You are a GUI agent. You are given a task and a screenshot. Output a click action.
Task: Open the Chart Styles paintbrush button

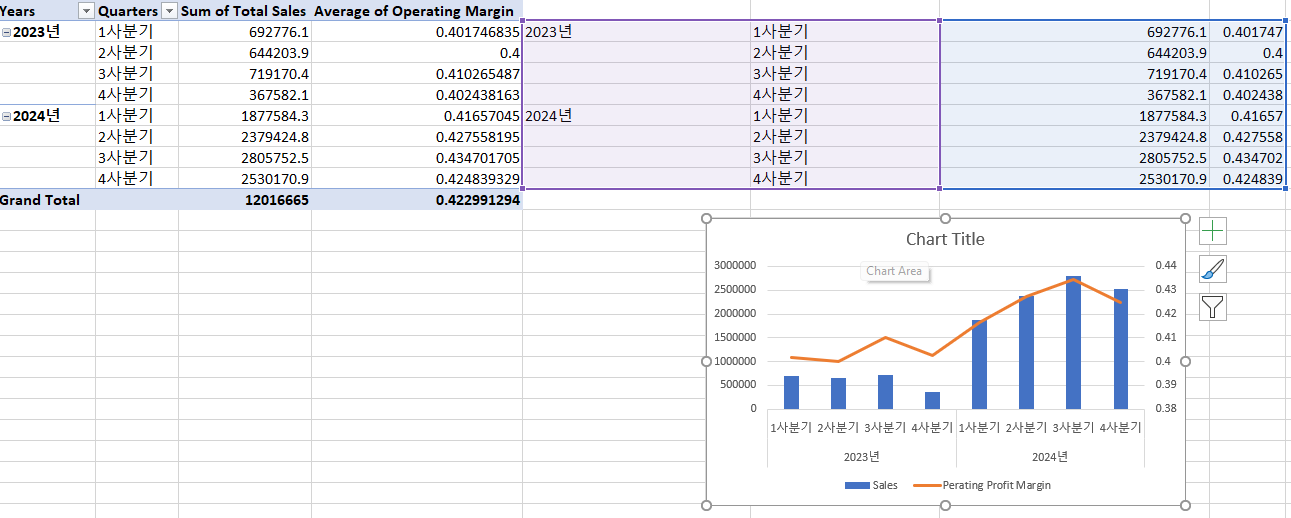(1212, 269)
